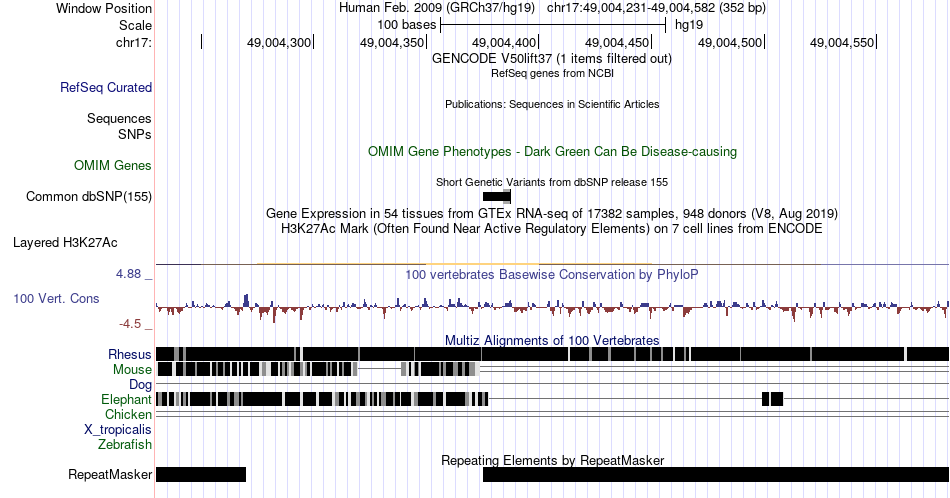Click Short Genetic Variants from dbSNP title

point(552,182)
